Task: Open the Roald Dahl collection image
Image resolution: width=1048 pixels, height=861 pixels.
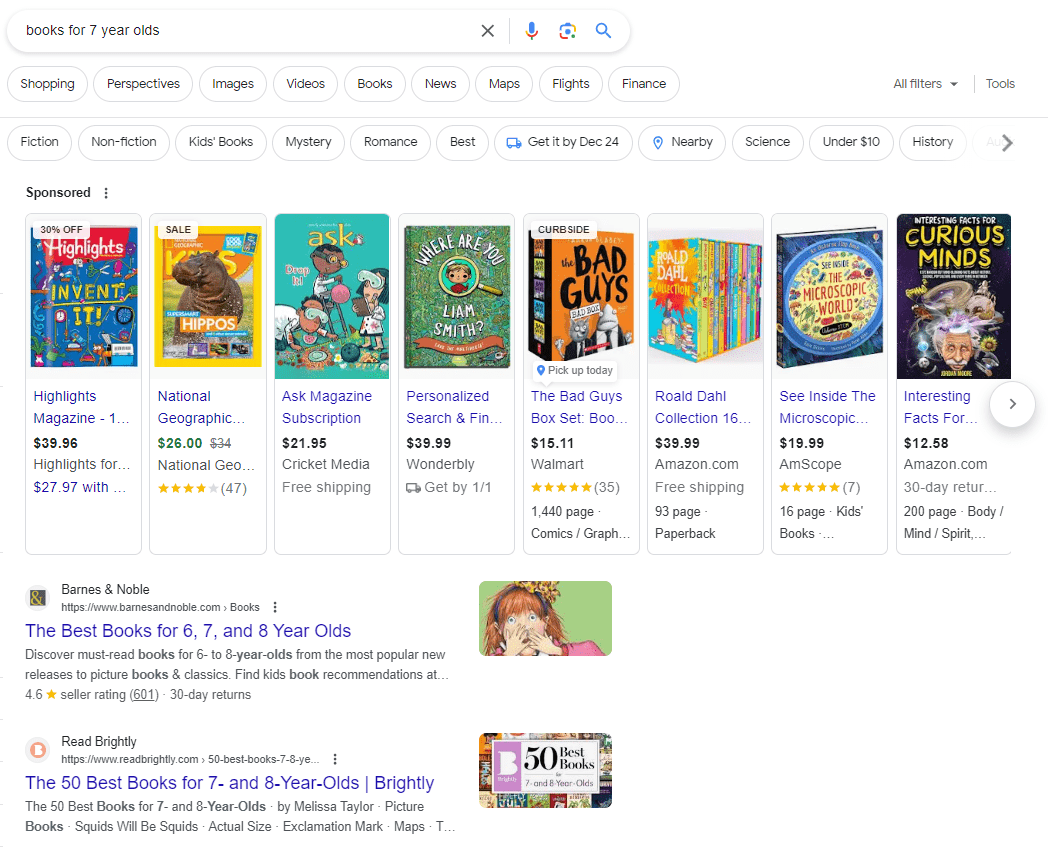Action: [705, 296]
